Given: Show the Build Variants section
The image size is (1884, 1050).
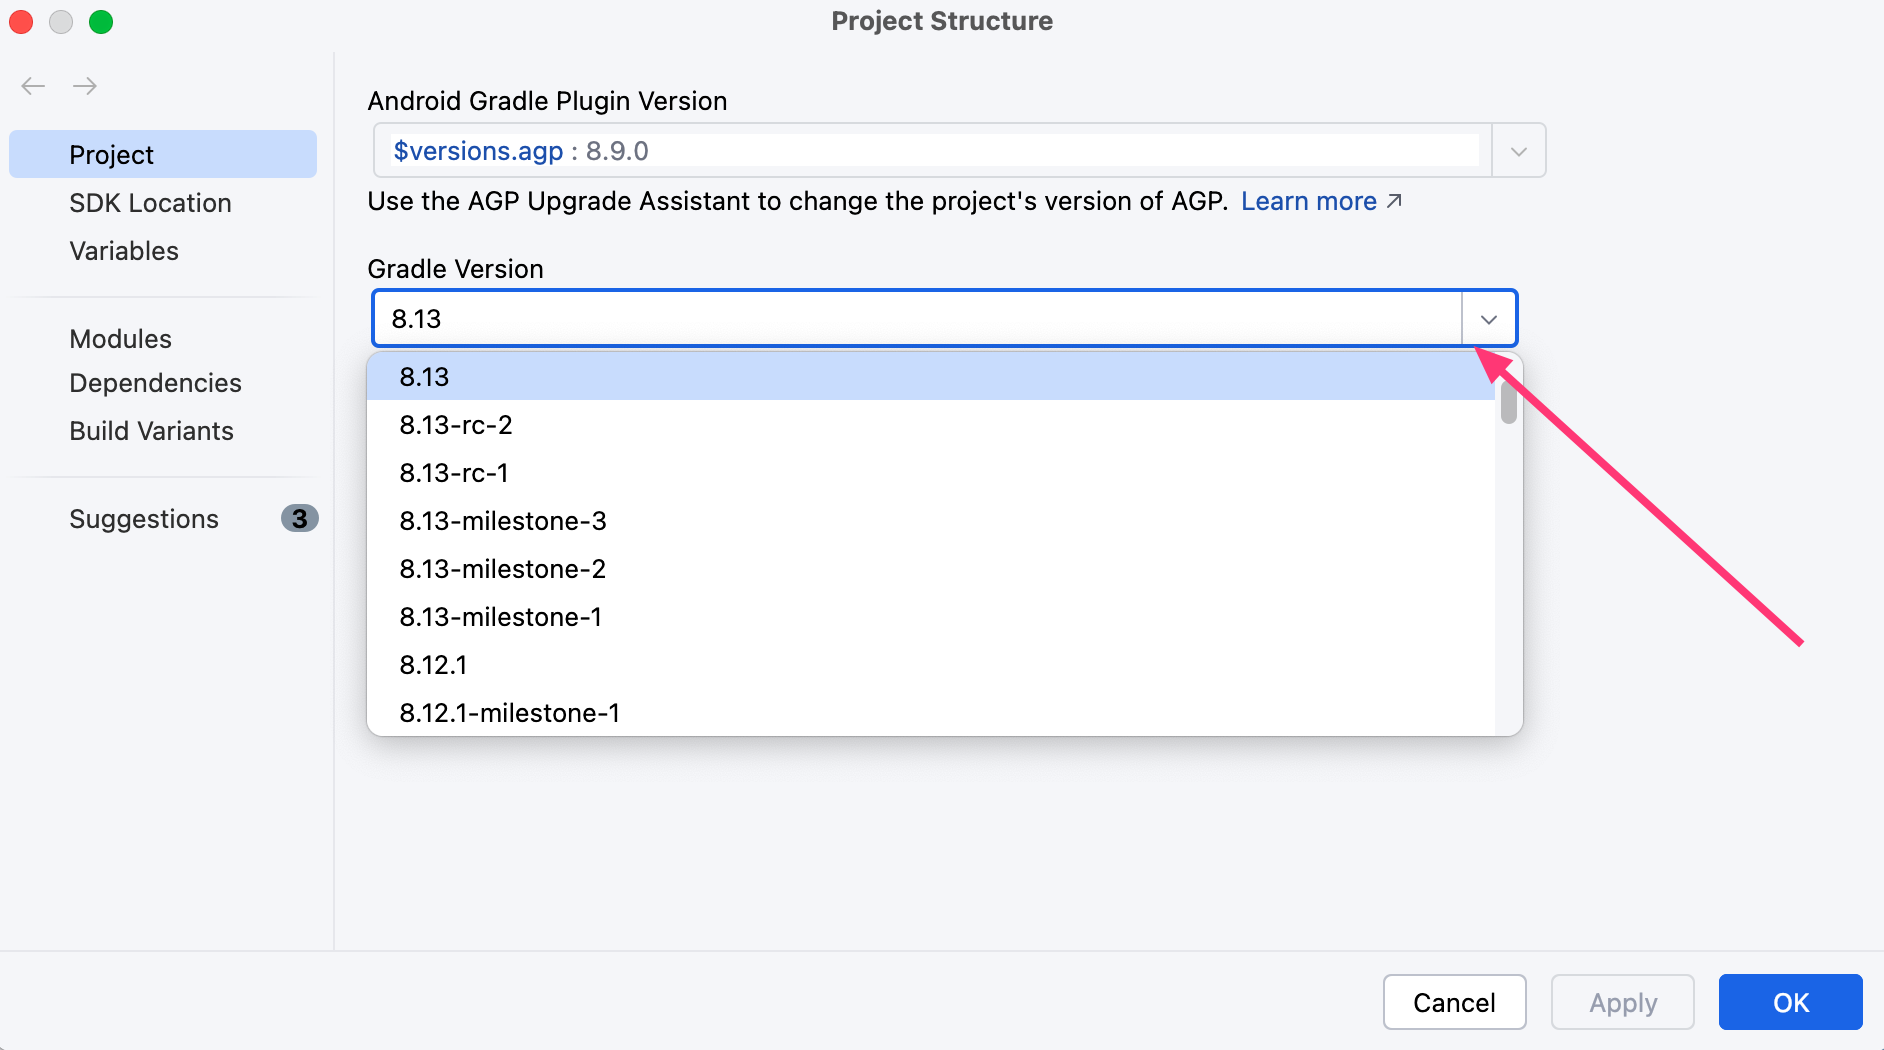Looking at the screenshot, I should tap(151, 431).
